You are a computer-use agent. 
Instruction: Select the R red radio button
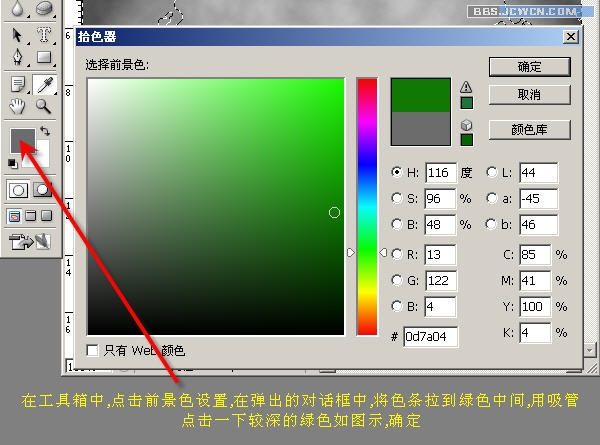397,254
